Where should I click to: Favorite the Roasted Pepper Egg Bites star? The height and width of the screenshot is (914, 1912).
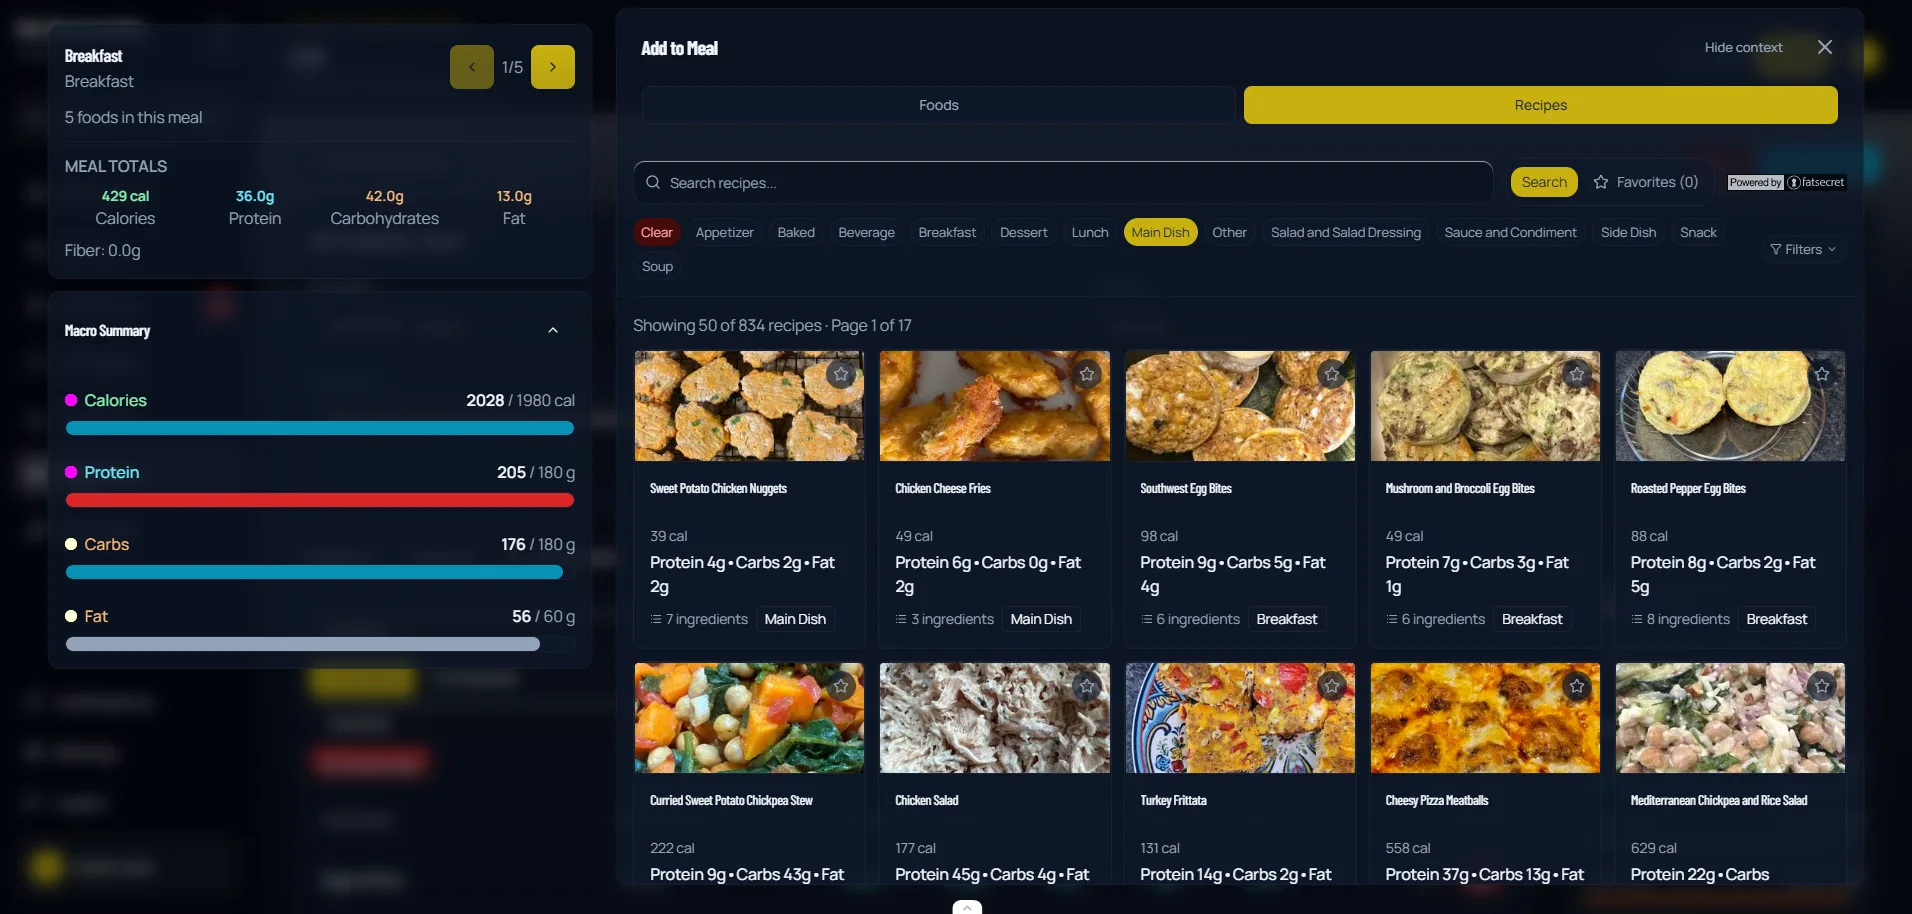[1822, 374]
